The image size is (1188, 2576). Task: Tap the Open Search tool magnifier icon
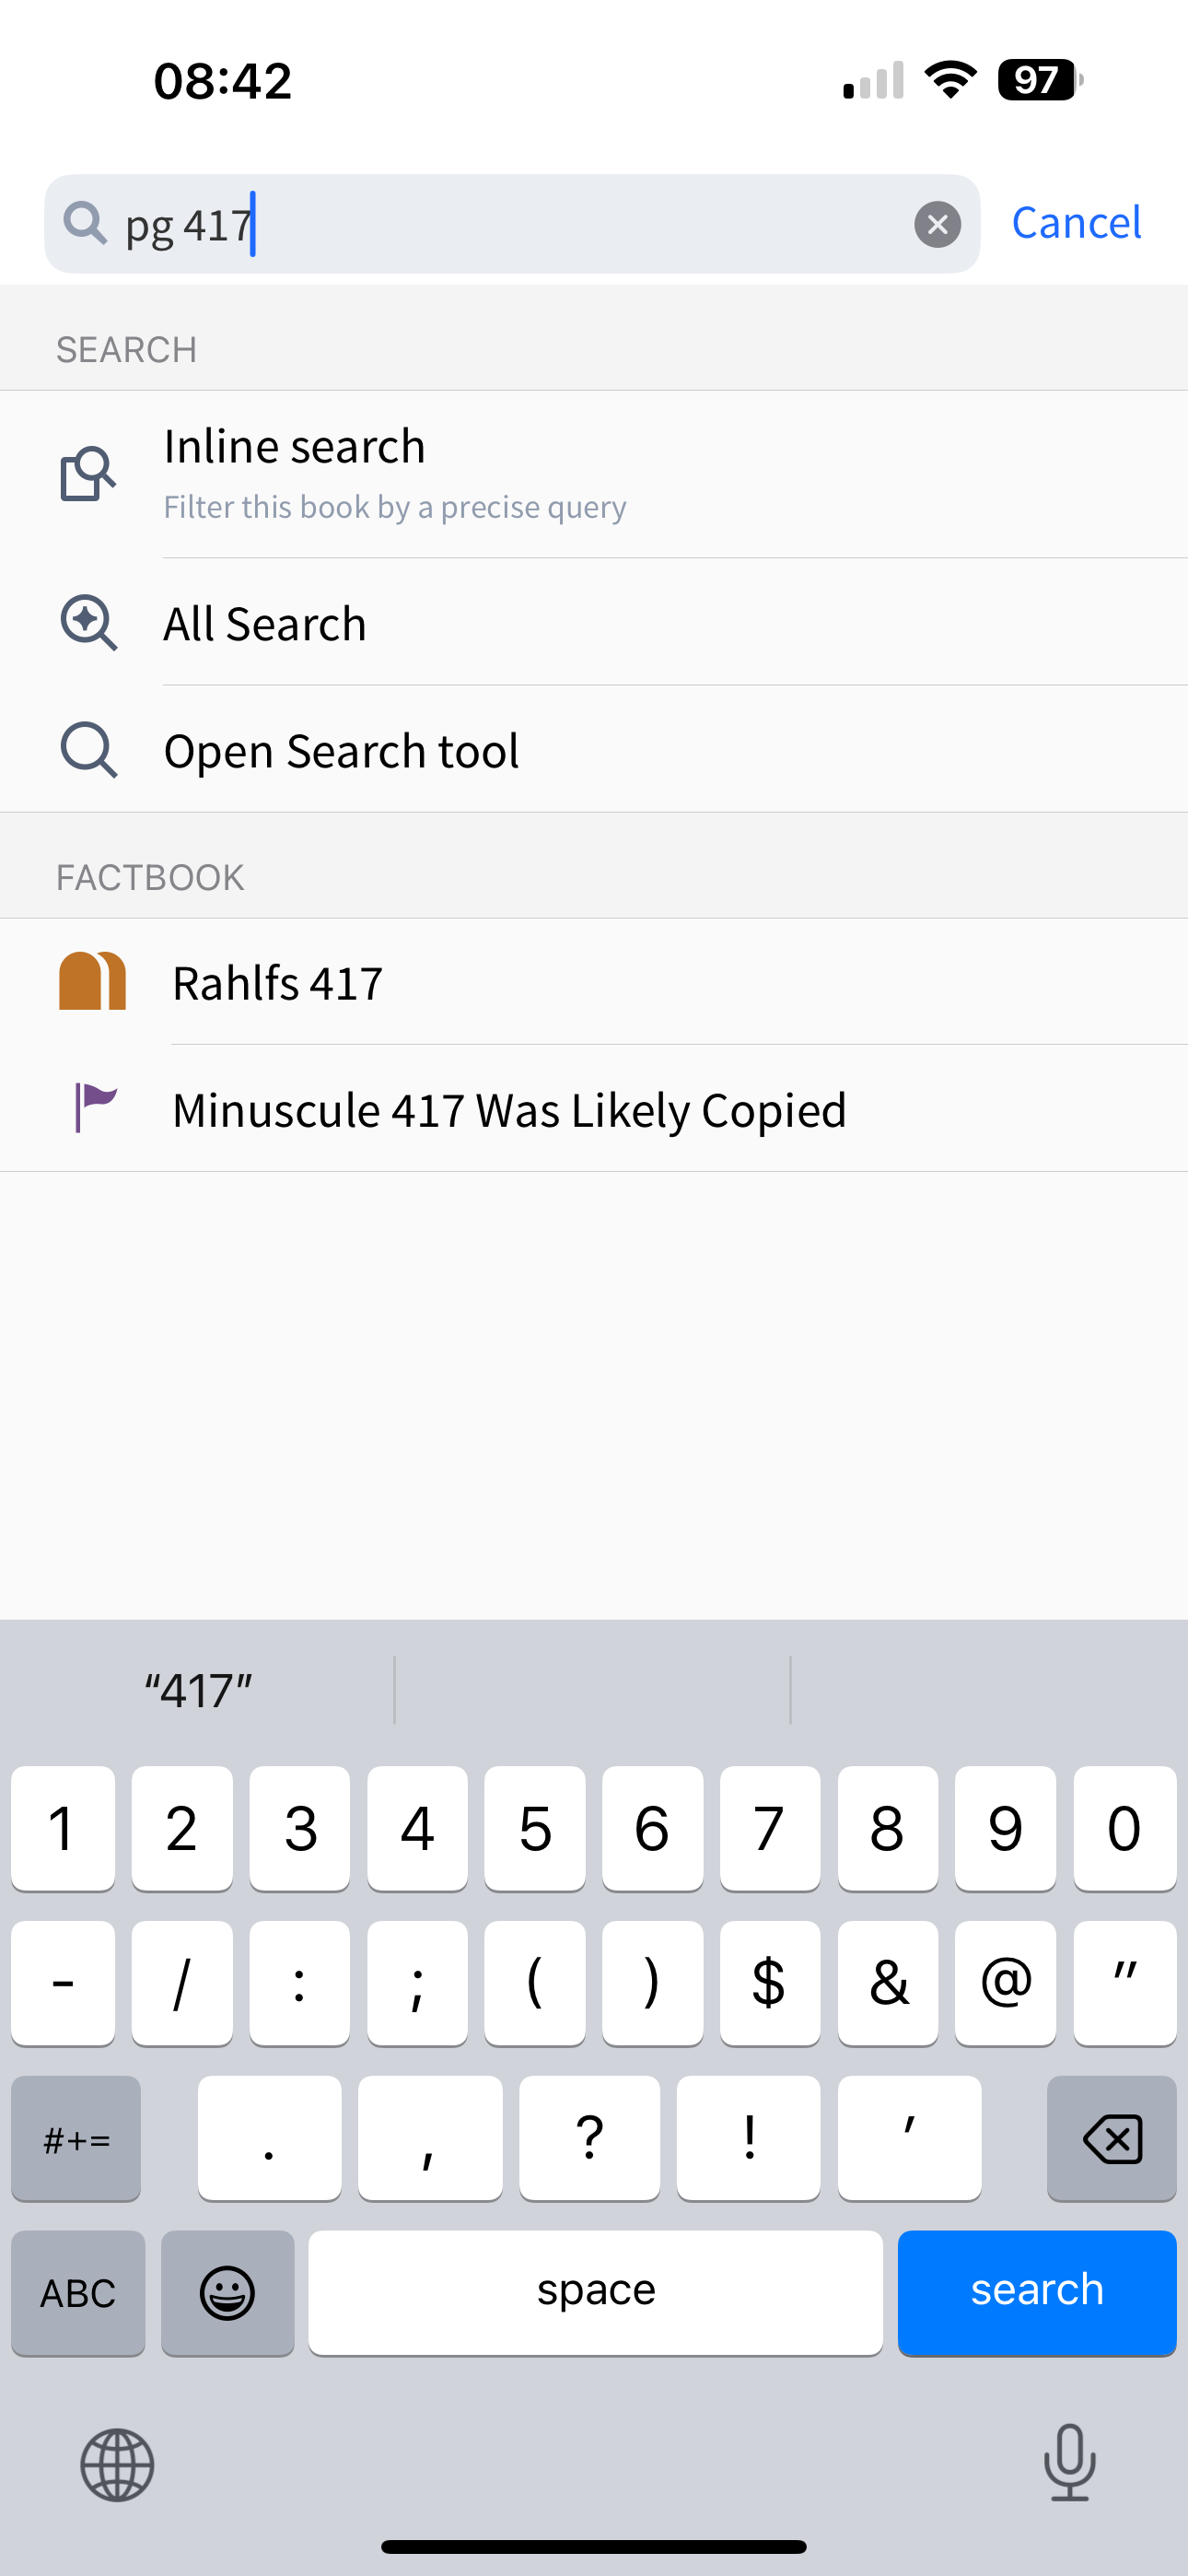(x=88, y=750)
